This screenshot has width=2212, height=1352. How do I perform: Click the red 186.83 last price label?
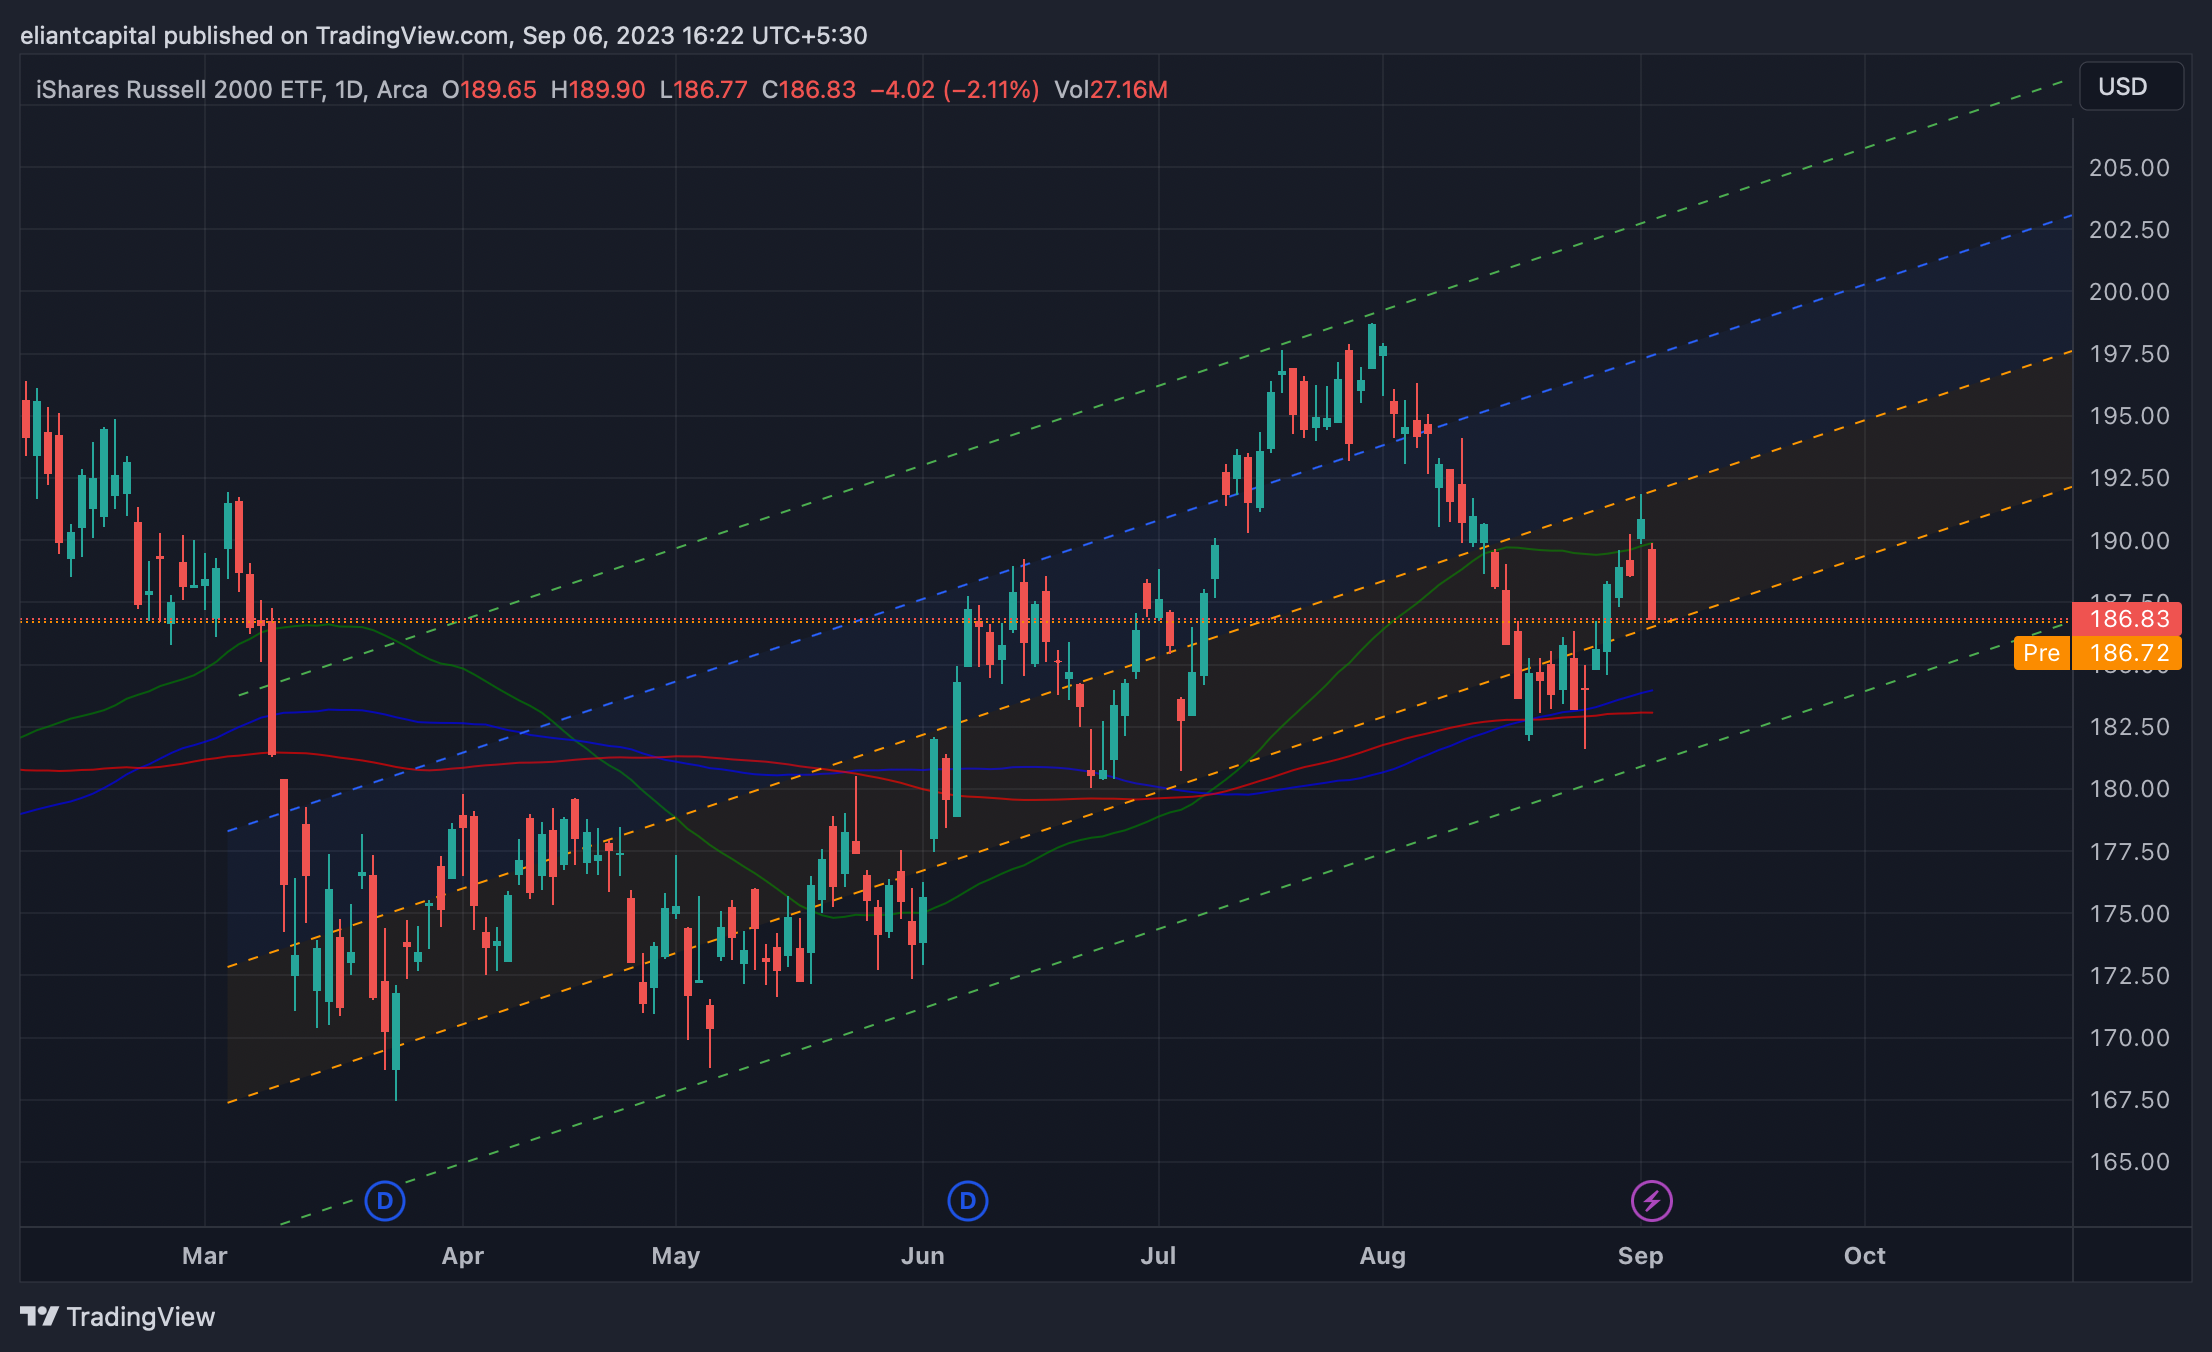pos(2127,619)
